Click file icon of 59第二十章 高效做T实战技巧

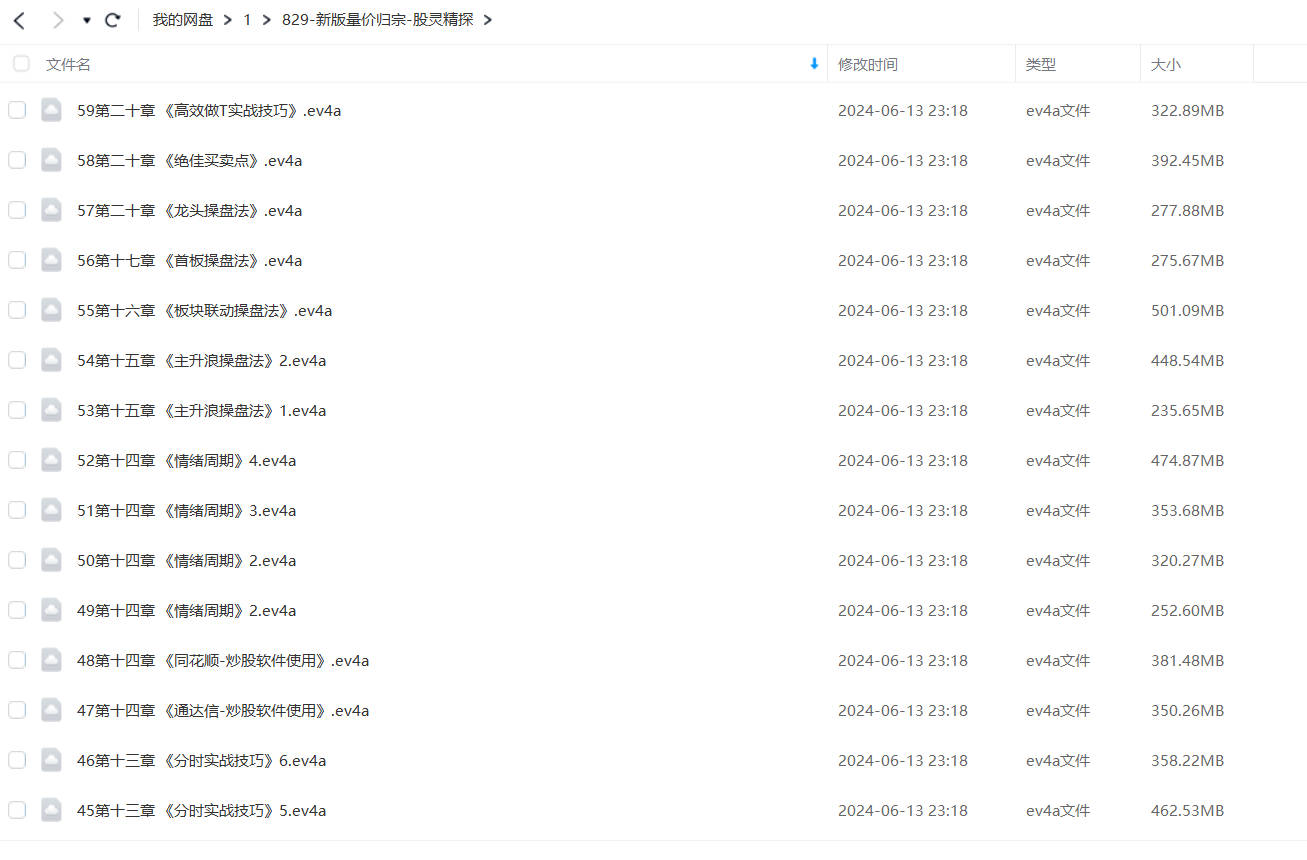click(x=51, y=110)
